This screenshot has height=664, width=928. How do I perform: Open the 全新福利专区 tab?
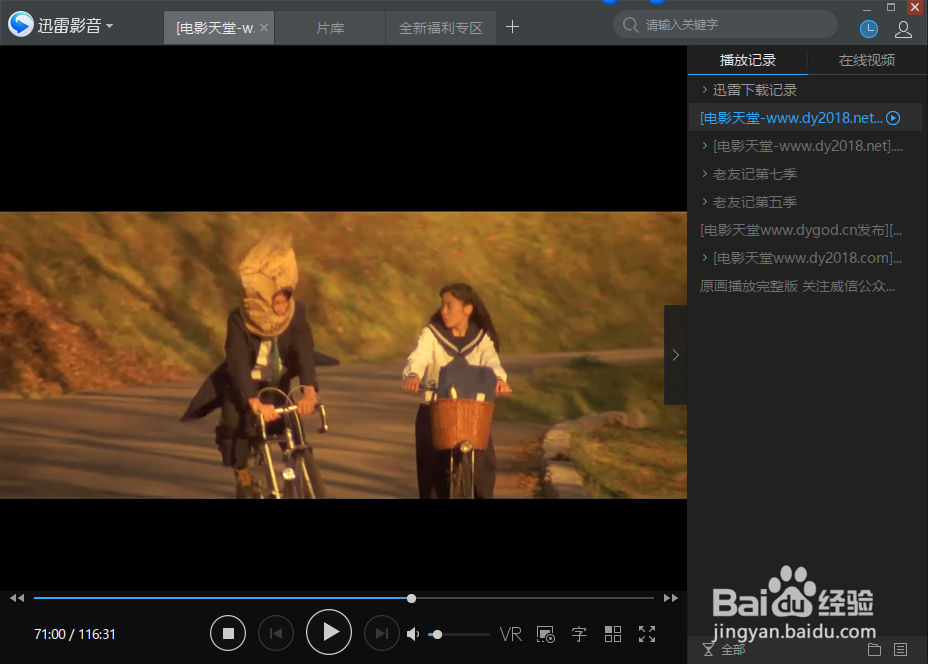coord(440,28)
